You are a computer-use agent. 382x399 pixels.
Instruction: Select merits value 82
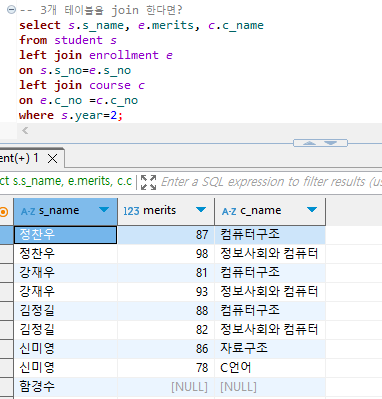[x=166, y=330]
